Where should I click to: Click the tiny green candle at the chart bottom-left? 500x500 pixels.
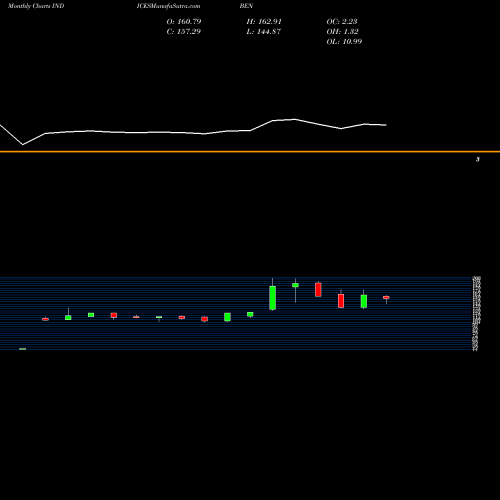pyautogui.click(x=23, y=349)
